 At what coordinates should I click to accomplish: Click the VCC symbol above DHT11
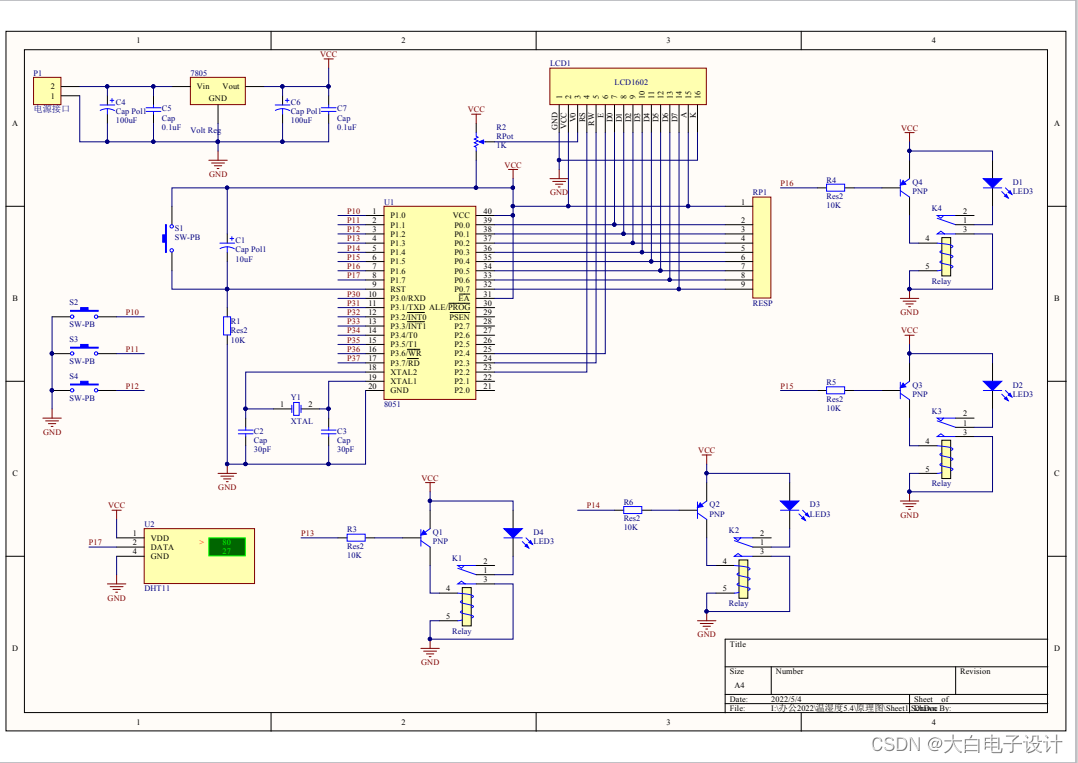pos(116,507)
